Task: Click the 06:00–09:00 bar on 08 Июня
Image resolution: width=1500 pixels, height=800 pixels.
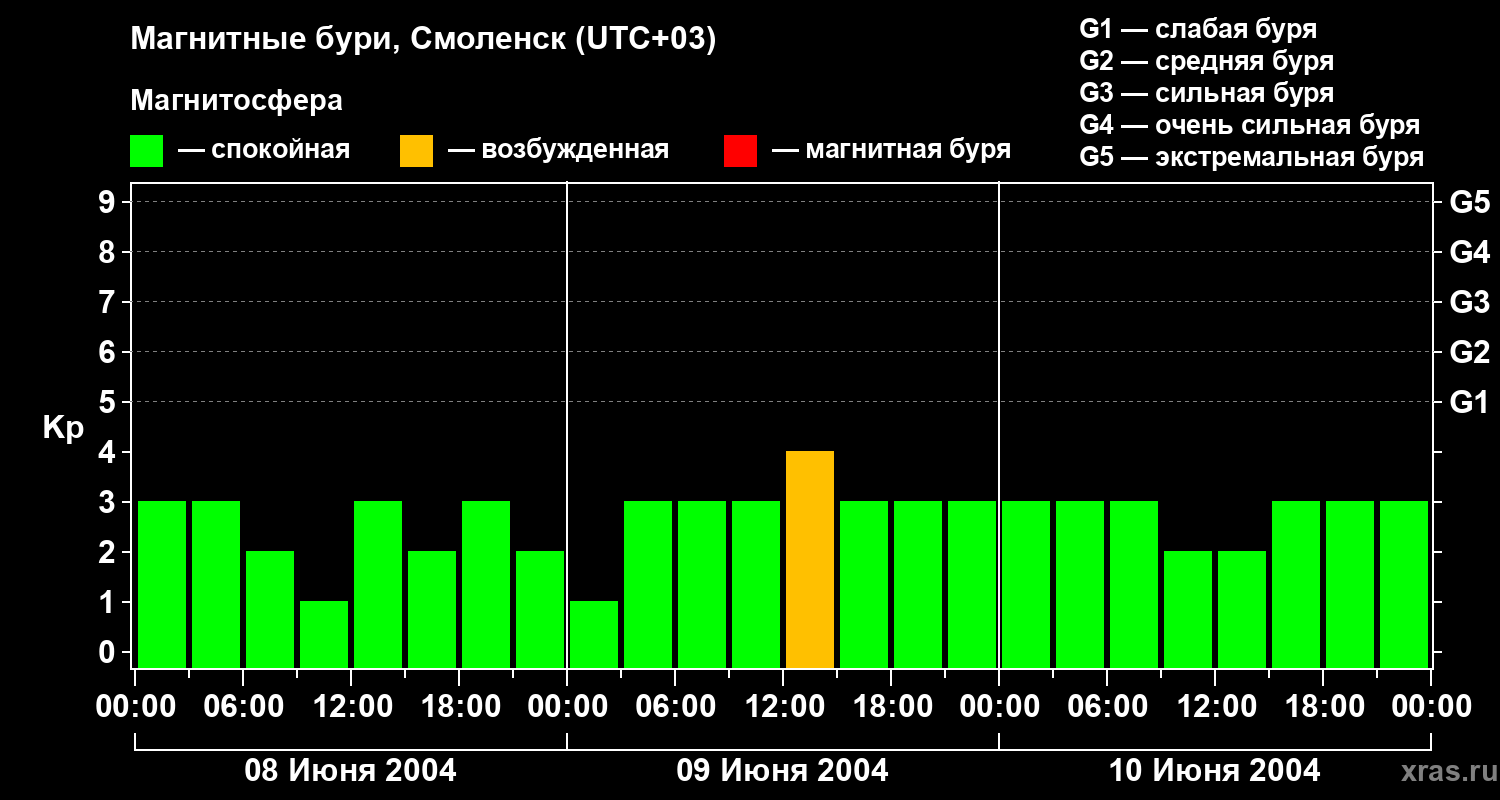Action: (x=270, y=610)
